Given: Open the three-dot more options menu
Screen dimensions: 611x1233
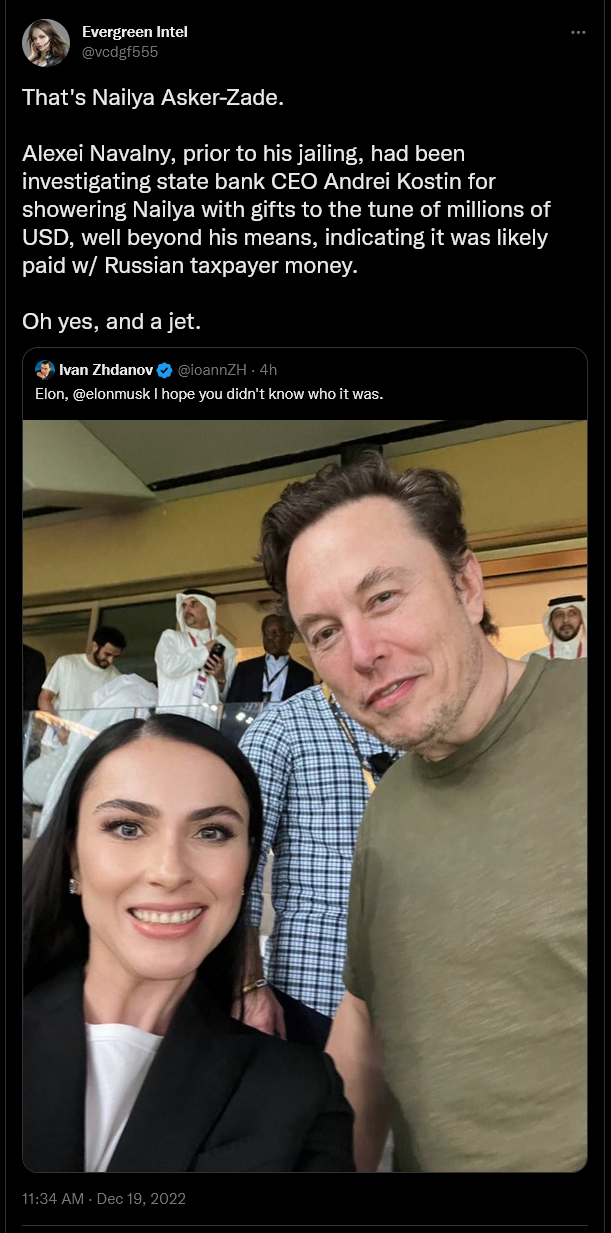Looking at the screenshot, I should pyautogui.click(x=578, y=32).
